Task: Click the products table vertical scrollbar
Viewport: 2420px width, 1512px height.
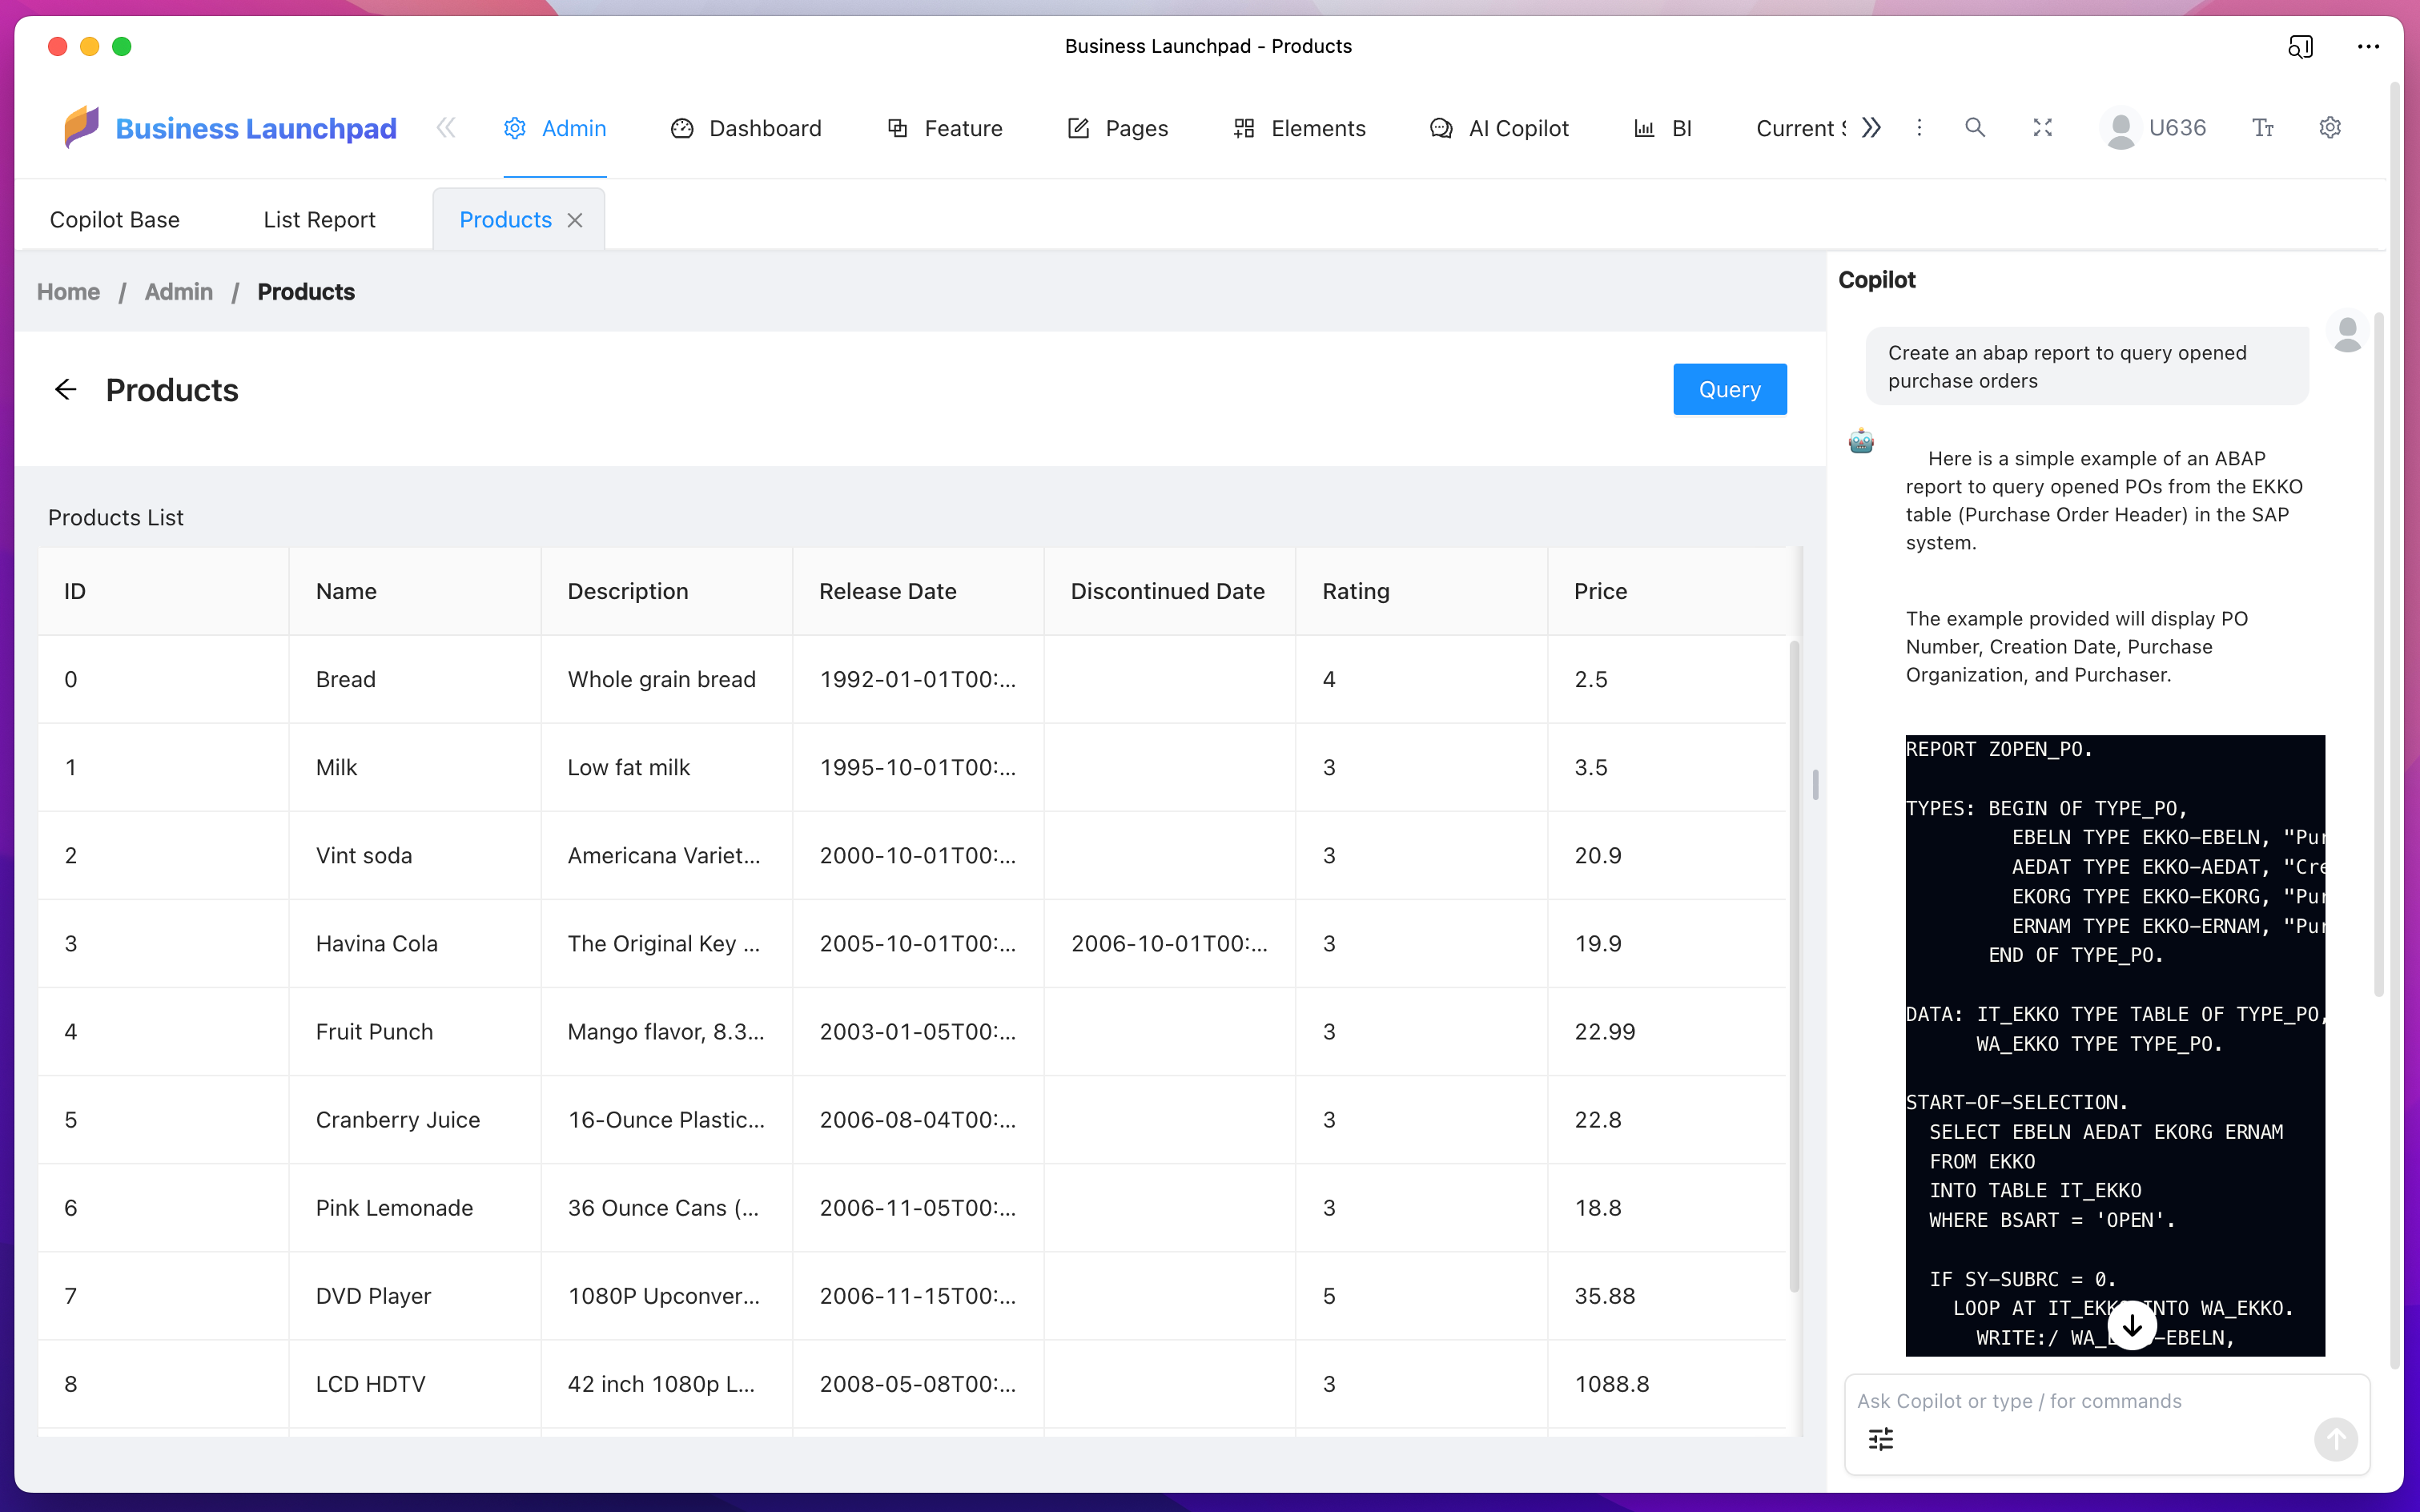Action: pyautogui.click(x=1794, y=965)
